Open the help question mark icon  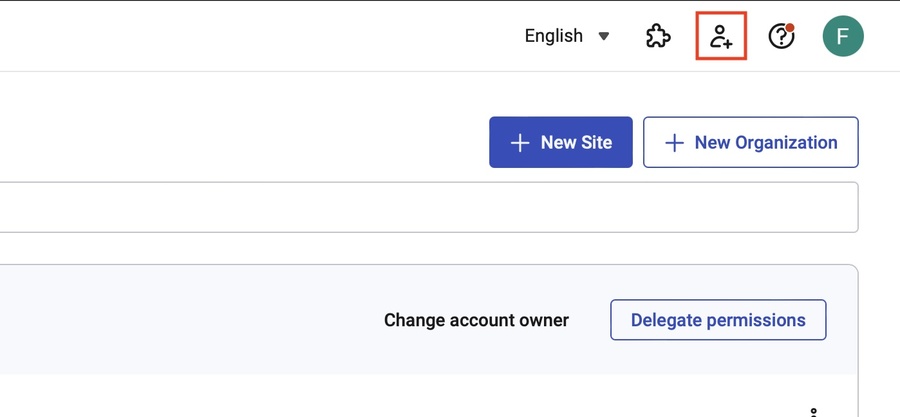coord(780,37)
